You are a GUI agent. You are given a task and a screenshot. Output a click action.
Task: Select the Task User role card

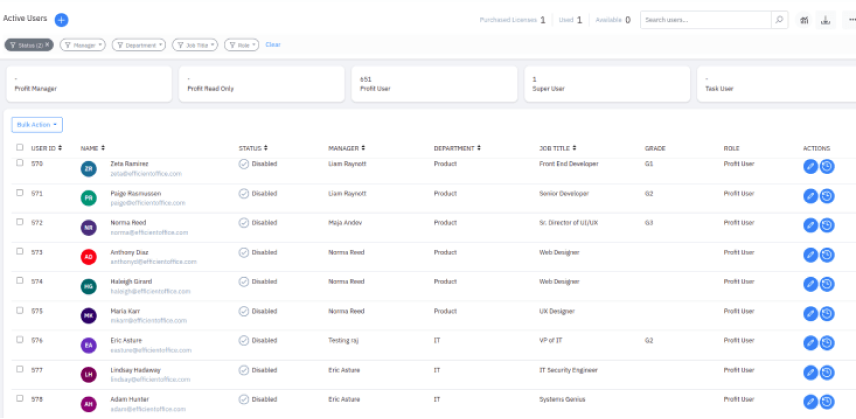[776, 84]
